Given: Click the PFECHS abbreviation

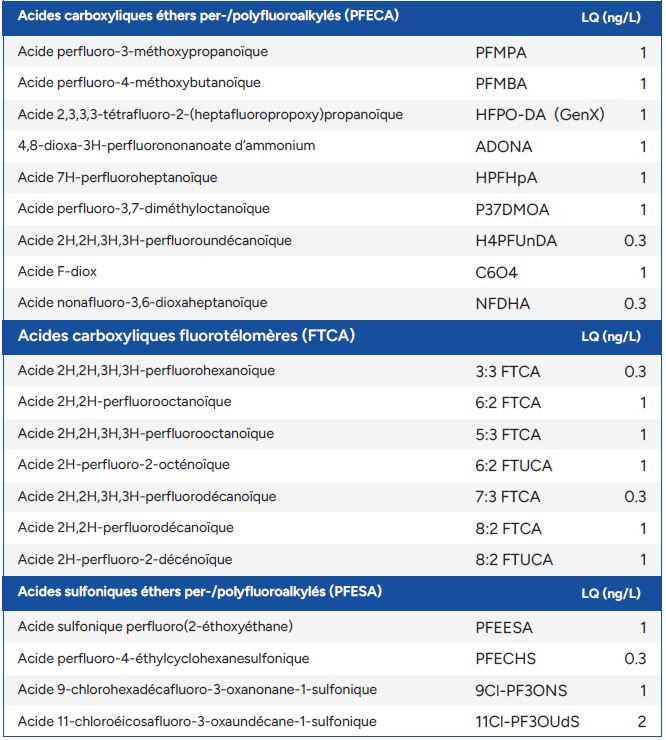Looking at the screenshot, I should pyautogui.click(x=506, y=659).
